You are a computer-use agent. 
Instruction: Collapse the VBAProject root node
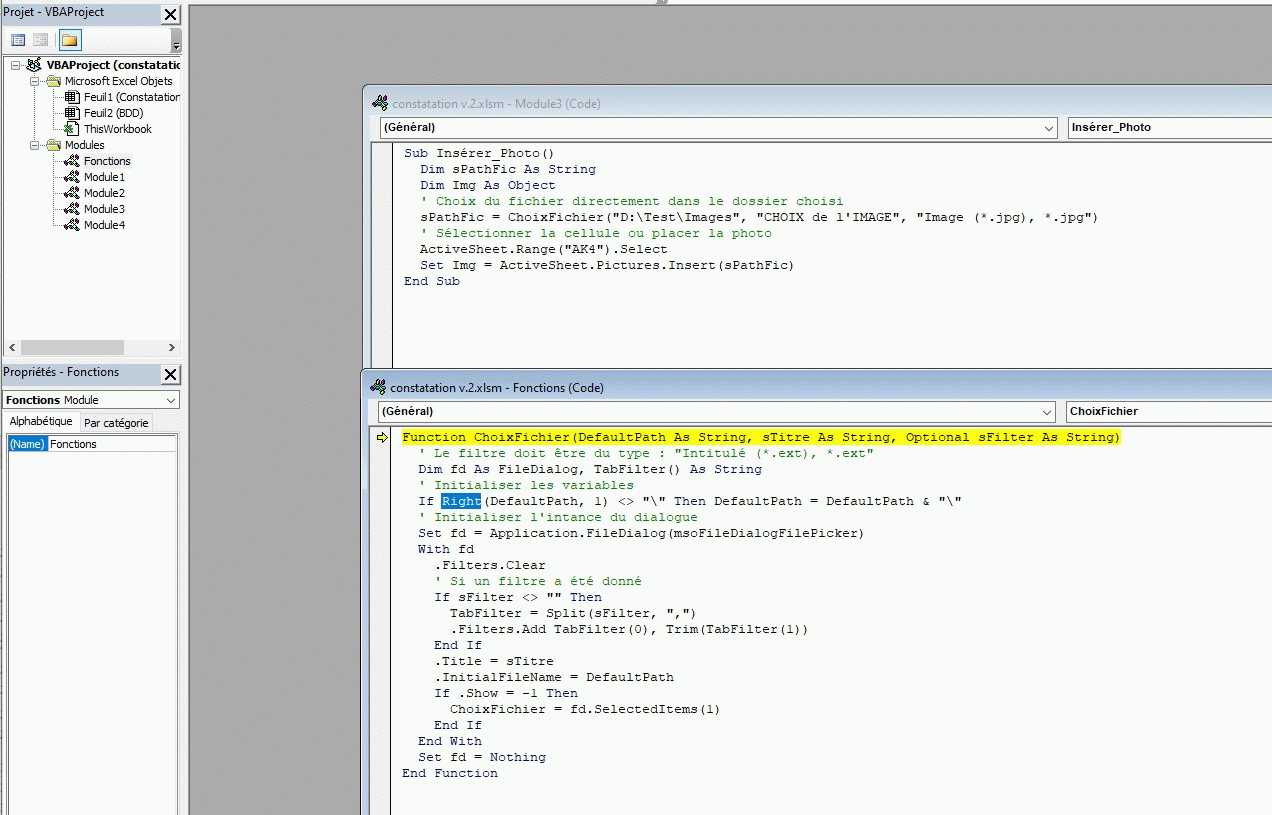[x=16, y=65]
